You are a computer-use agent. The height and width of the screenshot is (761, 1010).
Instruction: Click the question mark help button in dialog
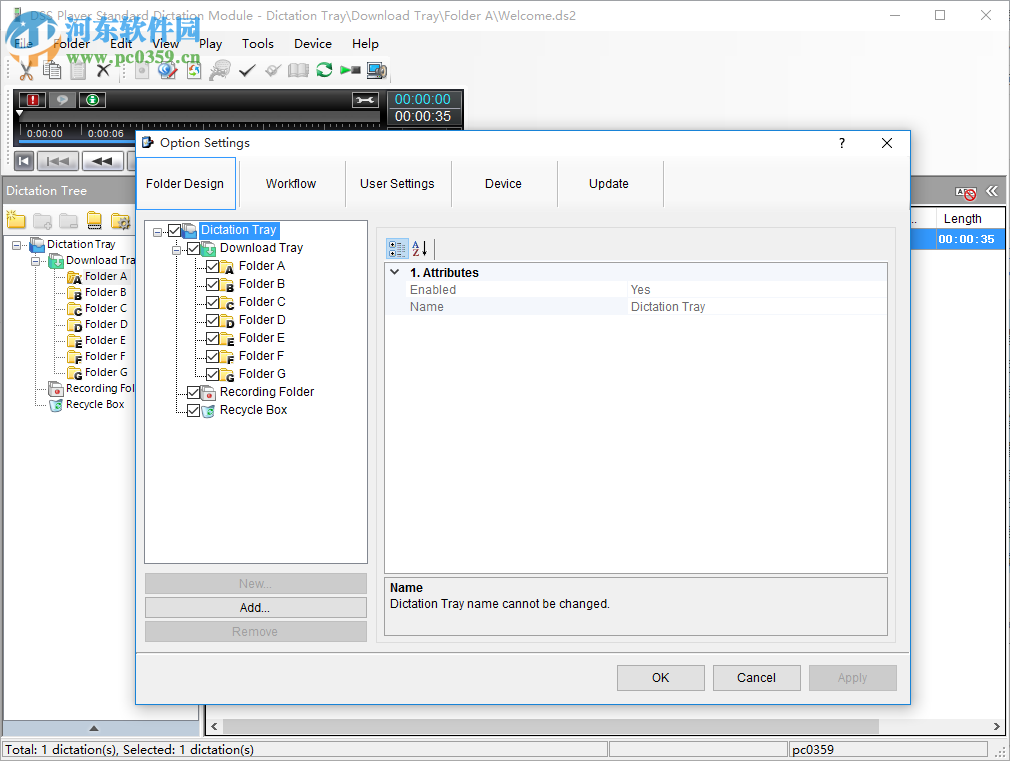(842, 143)
